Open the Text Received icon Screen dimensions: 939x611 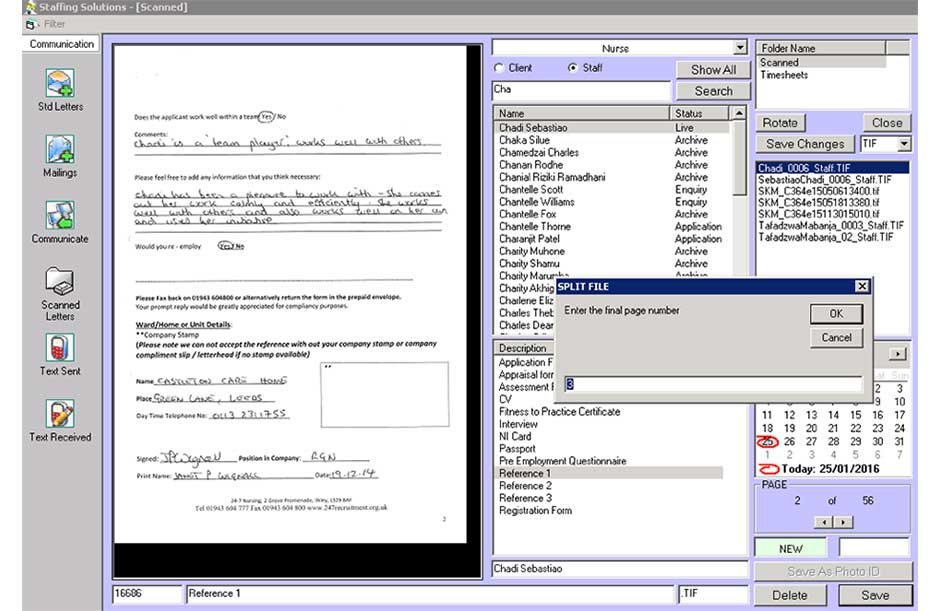coord(60,414)
